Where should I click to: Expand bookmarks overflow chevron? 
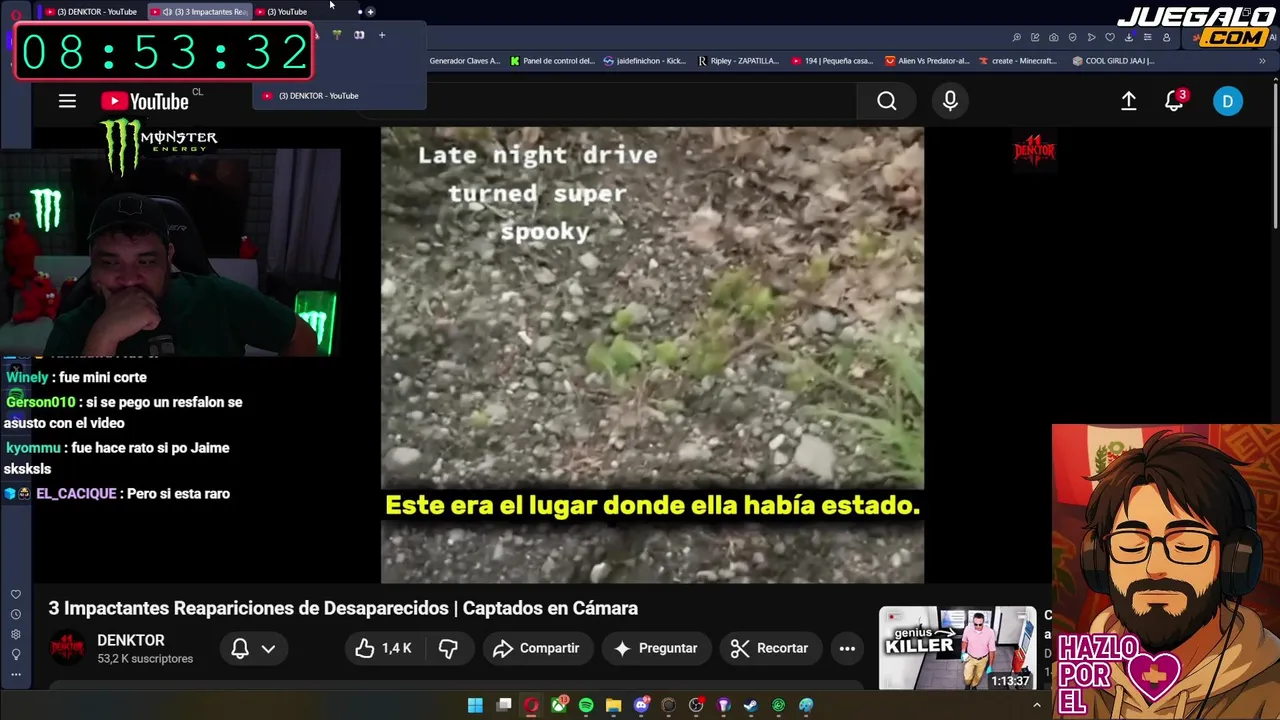1262,61
